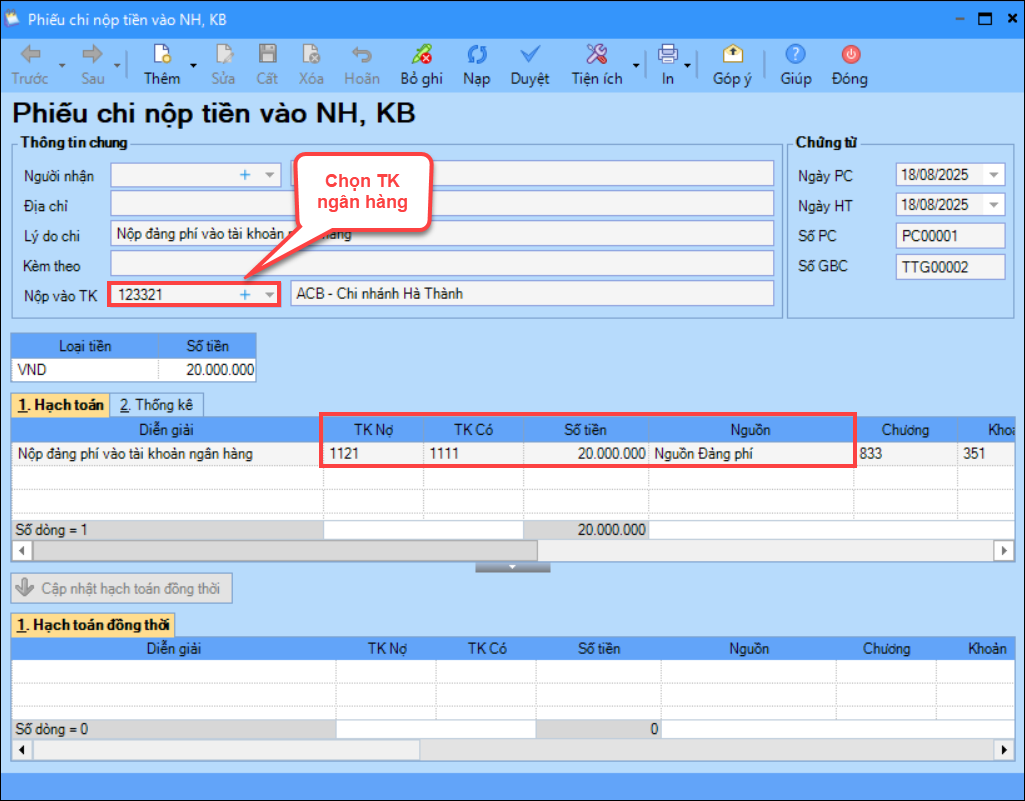Screen dimensions: 1025x801
Task: Click Hạch toán grid scrollbar right arrow
Action: coord(1004,551)
